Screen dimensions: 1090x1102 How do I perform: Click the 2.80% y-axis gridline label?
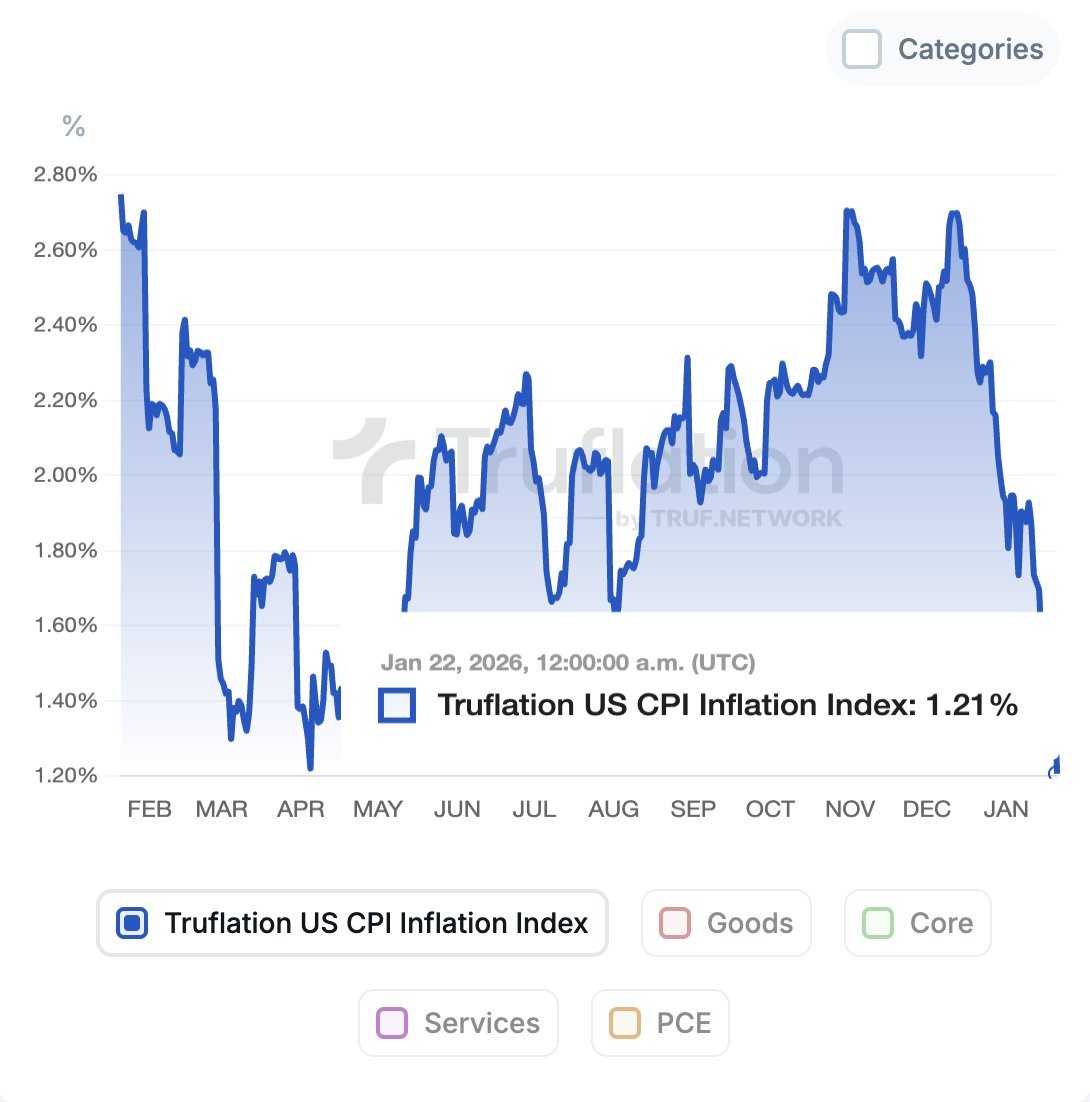pyautogui.click(x=65, y=174)
